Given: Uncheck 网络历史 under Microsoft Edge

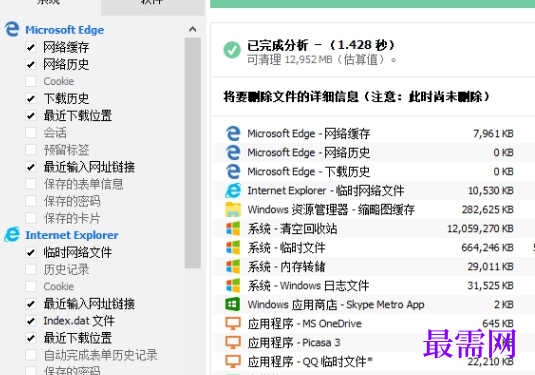Looking at the screenshot, I should pos(31,64).
